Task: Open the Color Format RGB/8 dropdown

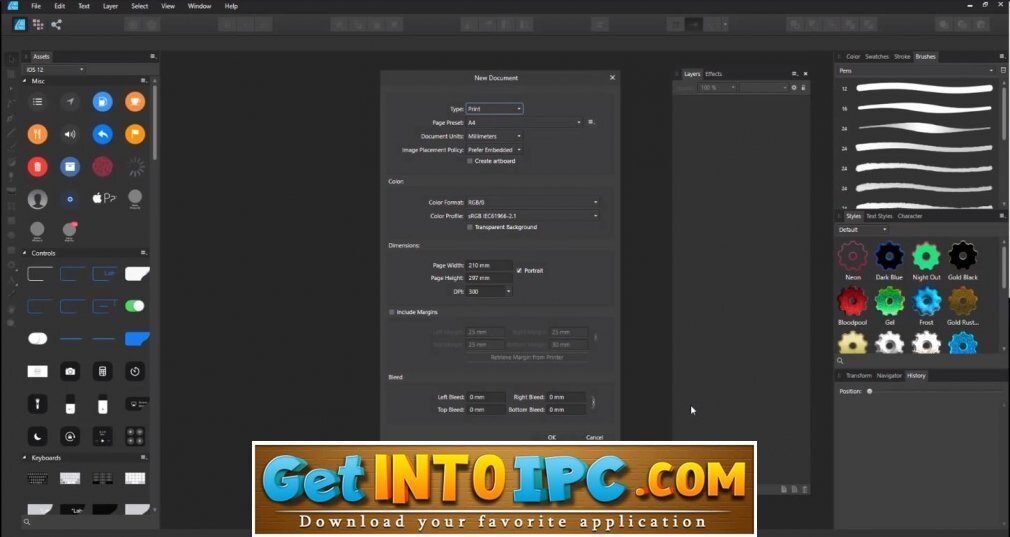Action: point(533,202)
